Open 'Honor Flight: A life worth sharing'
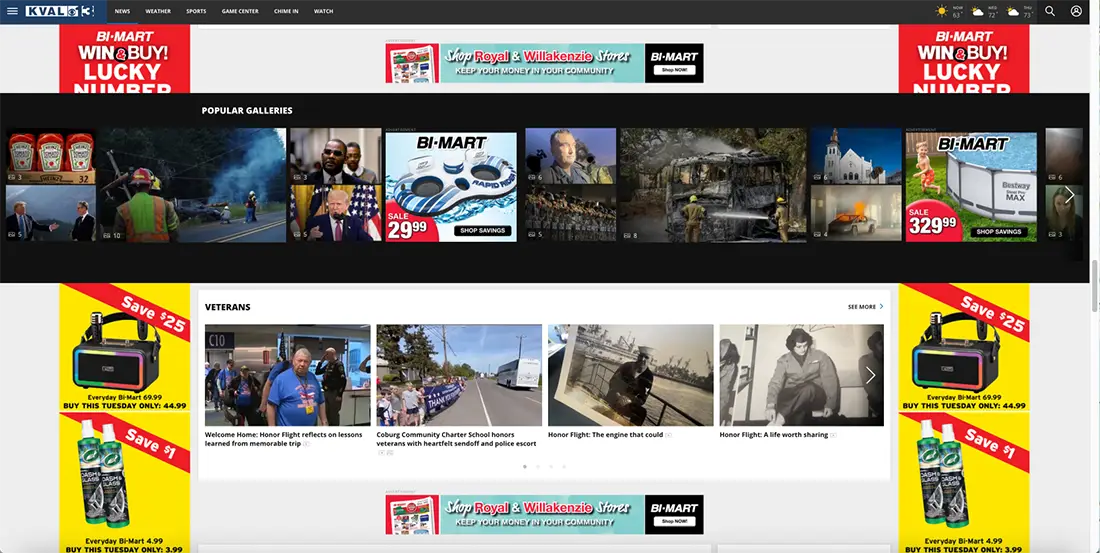 click(774, 435)
